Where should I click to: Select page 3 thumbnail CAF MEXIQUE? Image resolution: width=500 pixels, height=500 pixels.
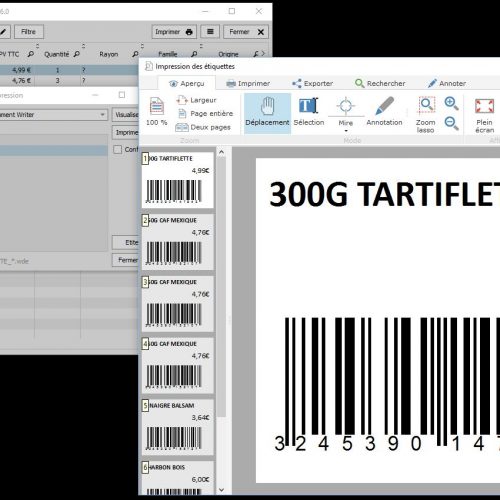click(178, 304)
